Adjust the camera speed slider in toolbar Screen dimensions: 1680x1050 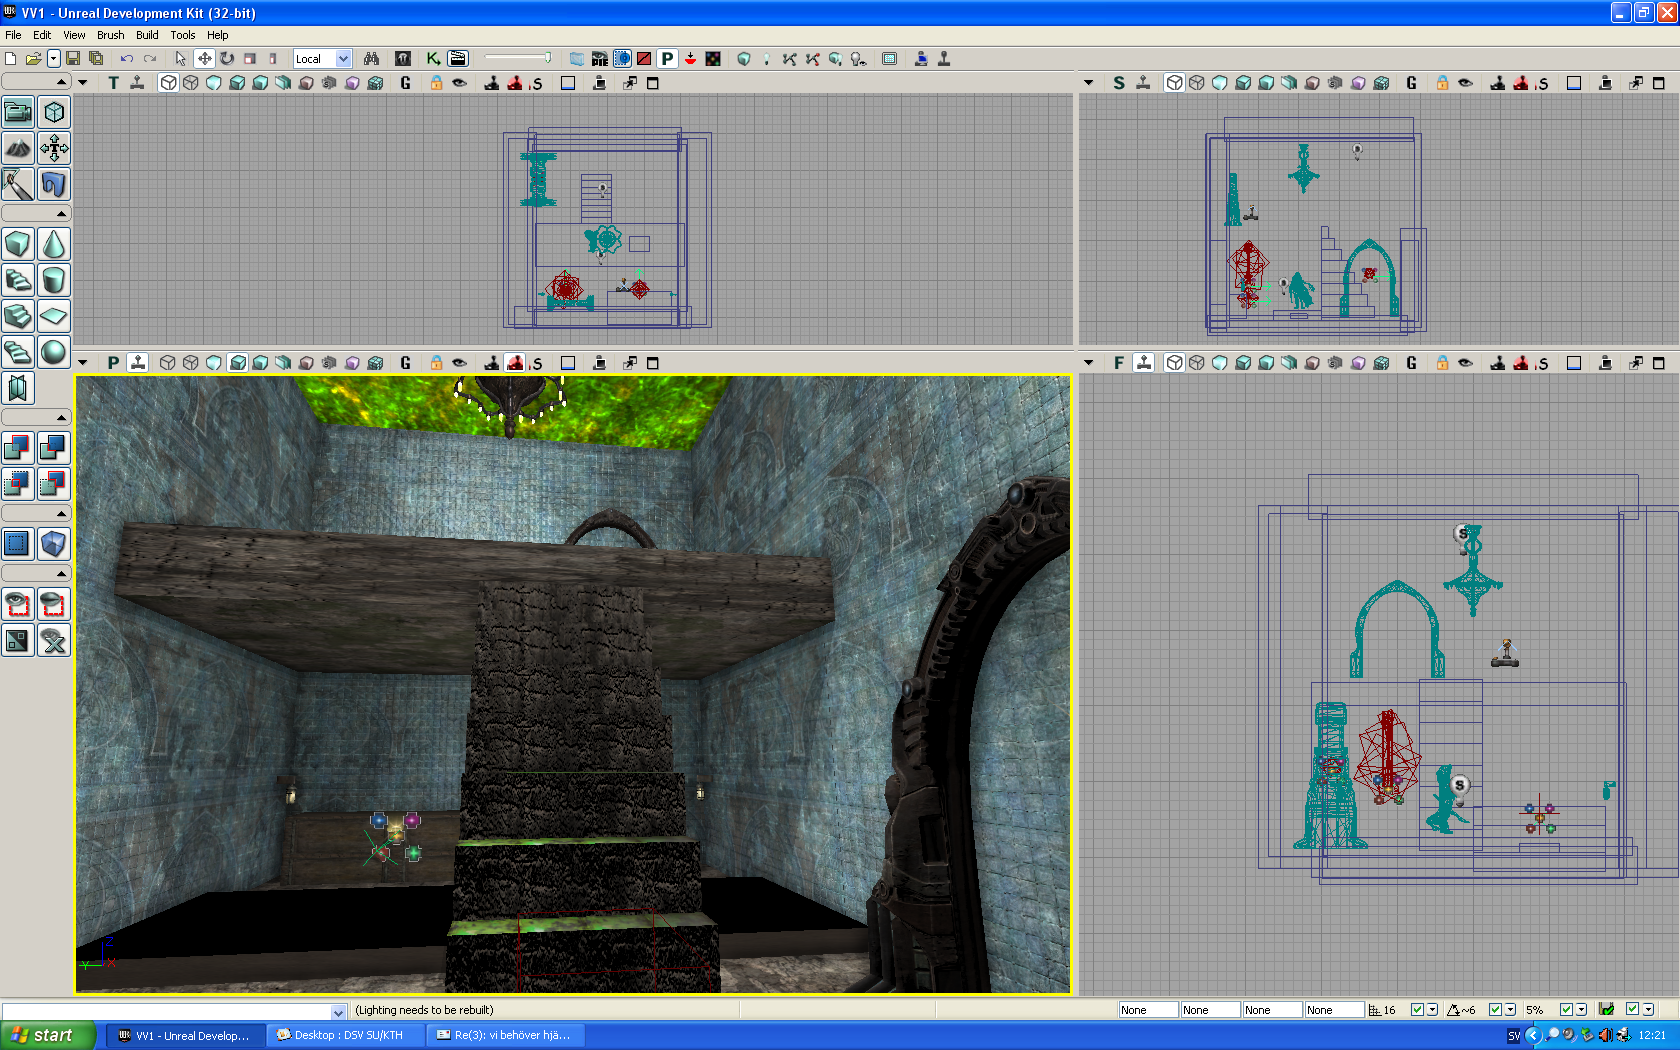coord(518,58)
